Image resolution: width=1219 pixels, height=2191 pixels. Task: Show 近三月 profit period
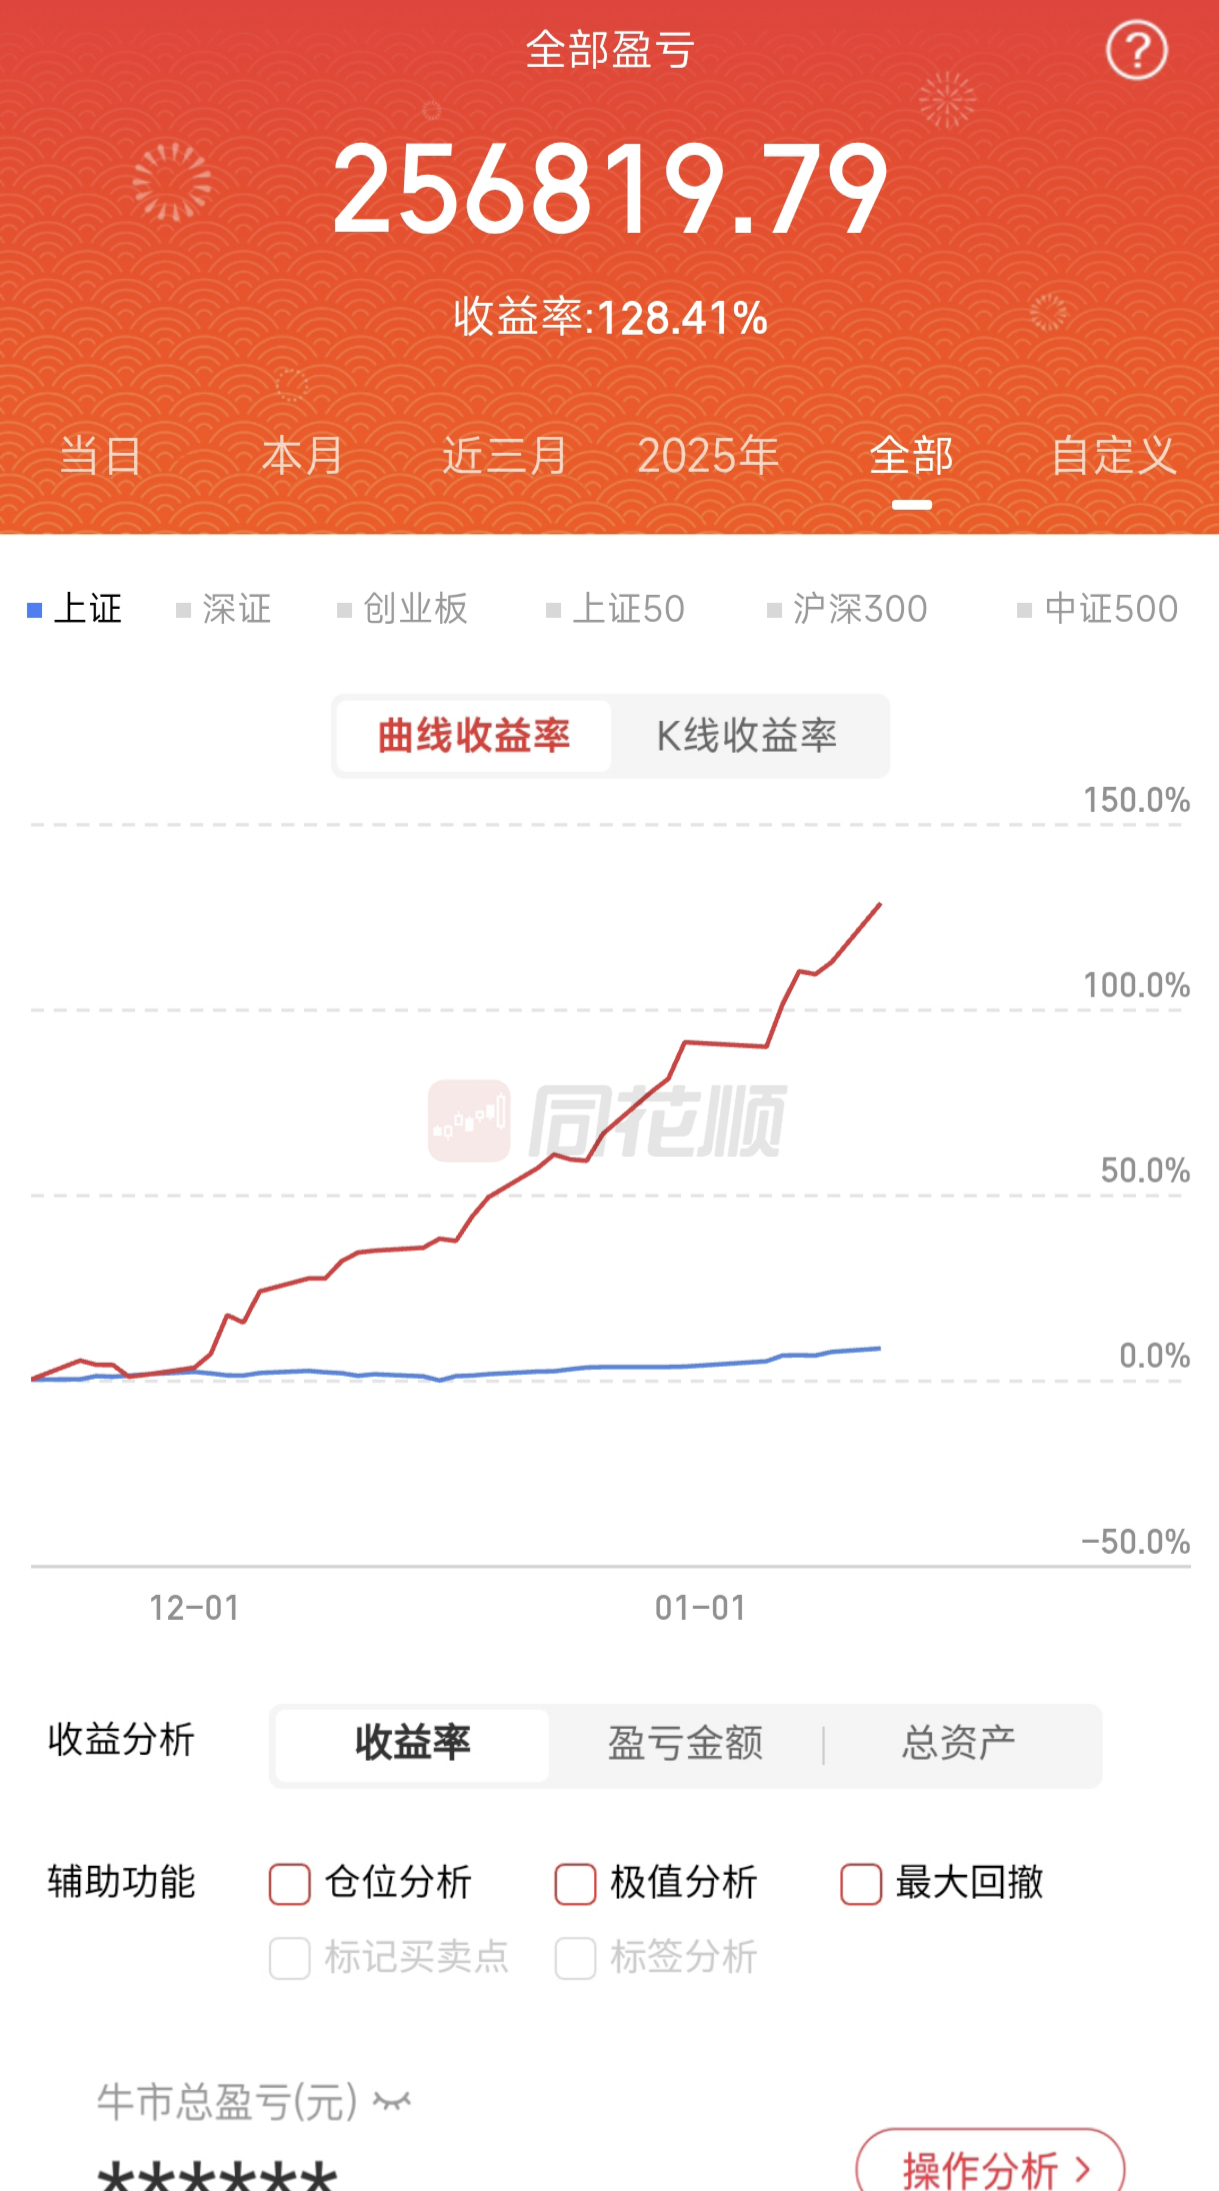point(505,456)
